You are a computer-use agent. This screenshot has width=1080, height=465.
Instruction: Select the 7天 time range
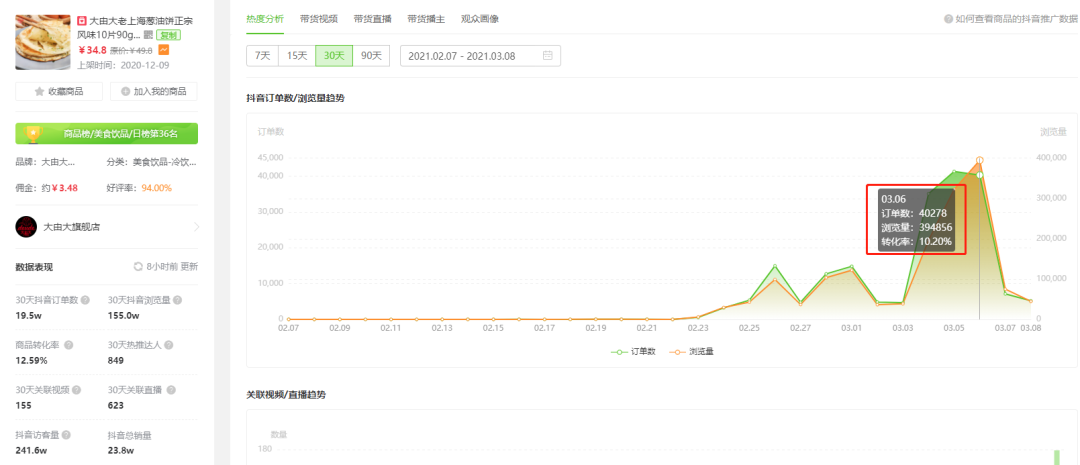pos(262,56)
